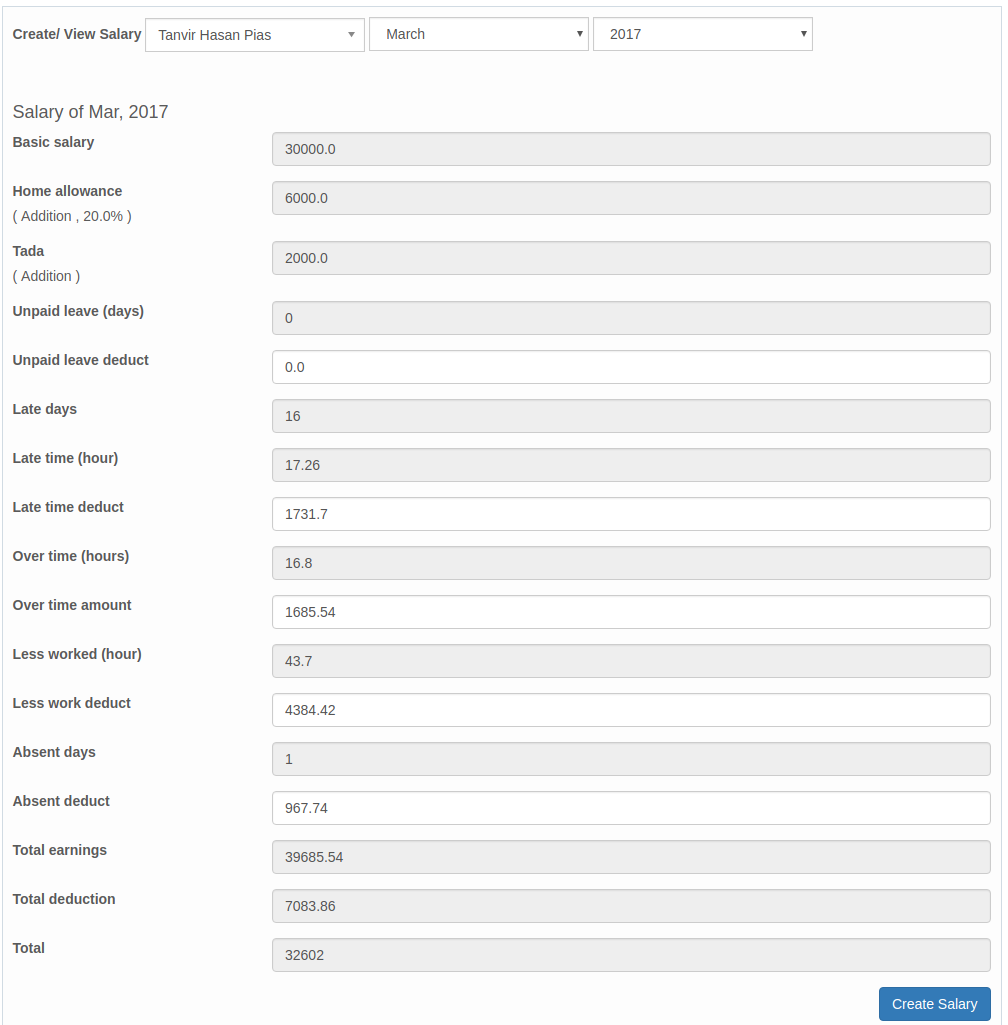Click the Total earnings field
1008x1025 pixels.
[x=631, y=857]
